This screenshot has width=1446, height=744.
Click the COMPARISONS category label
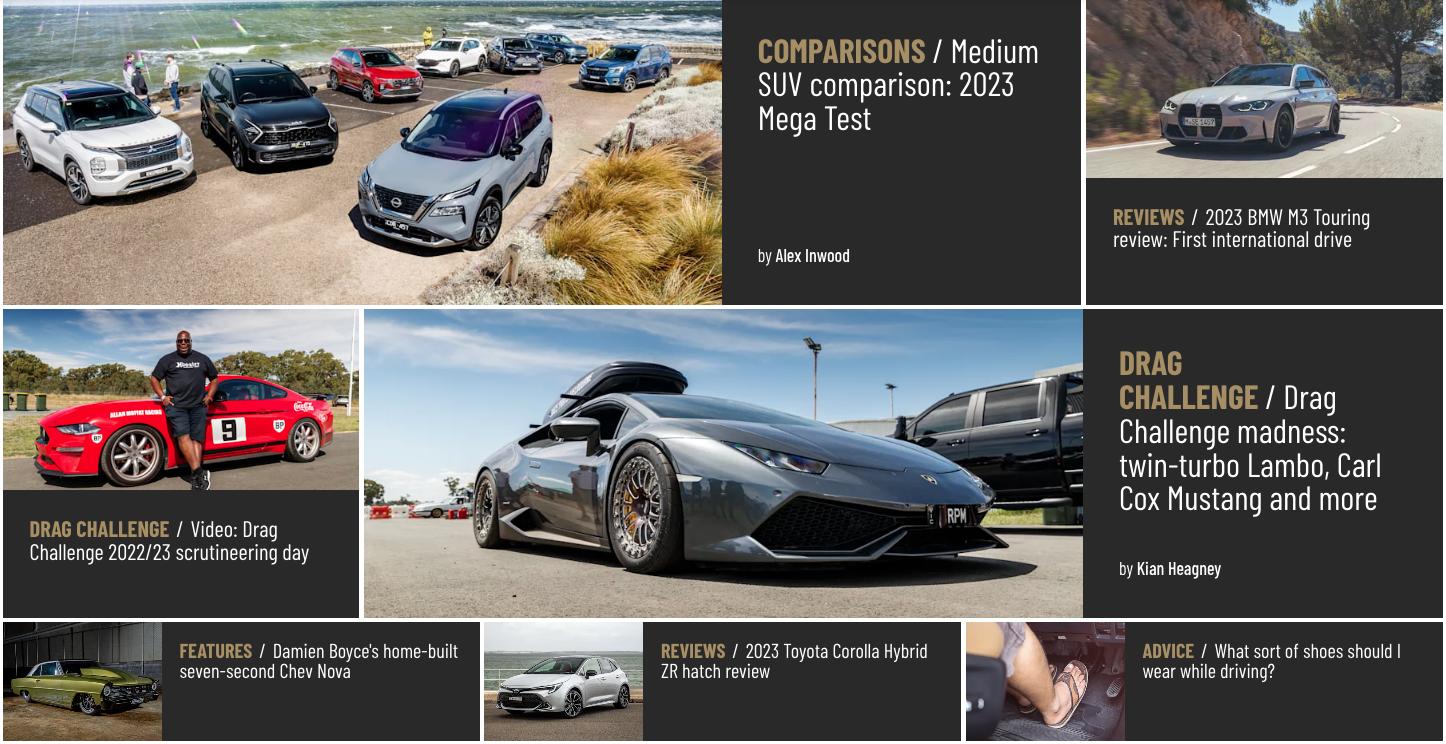coord(841,51)
